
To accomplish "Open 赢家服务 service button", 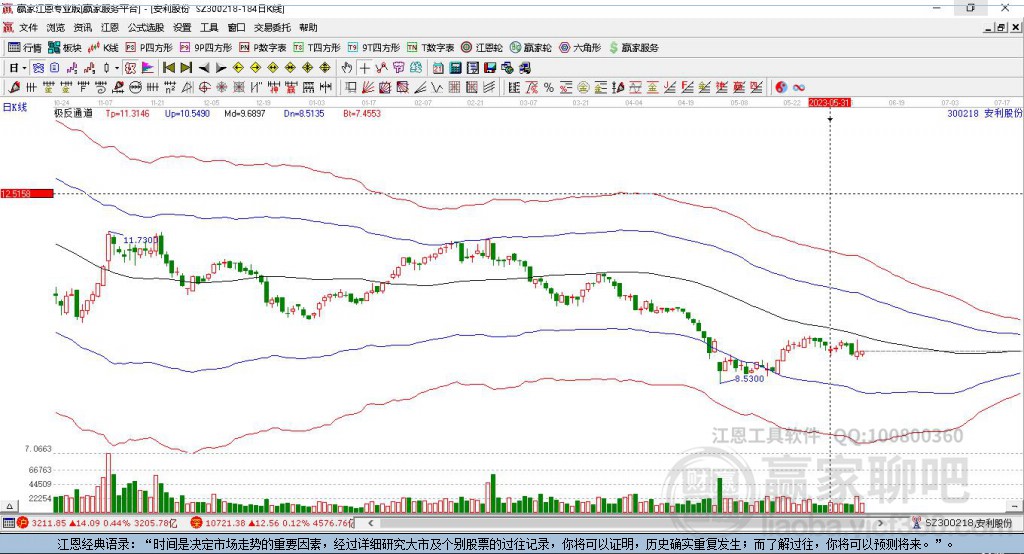I will coord(633,48).
